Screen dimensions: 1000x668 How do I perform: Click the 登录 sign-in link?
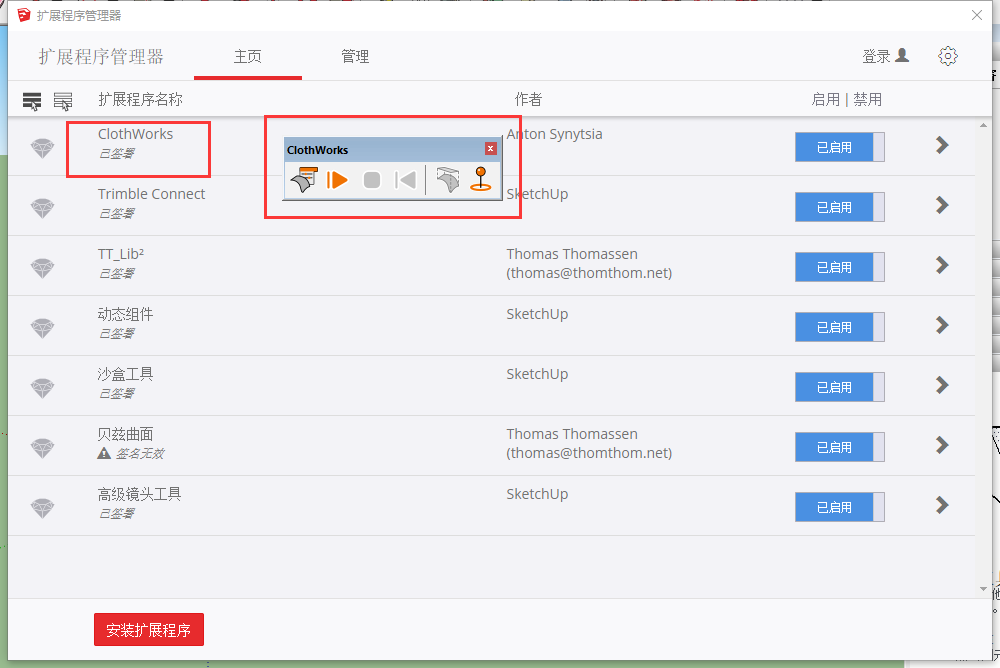pyautogui.click(x=876, y=56)
